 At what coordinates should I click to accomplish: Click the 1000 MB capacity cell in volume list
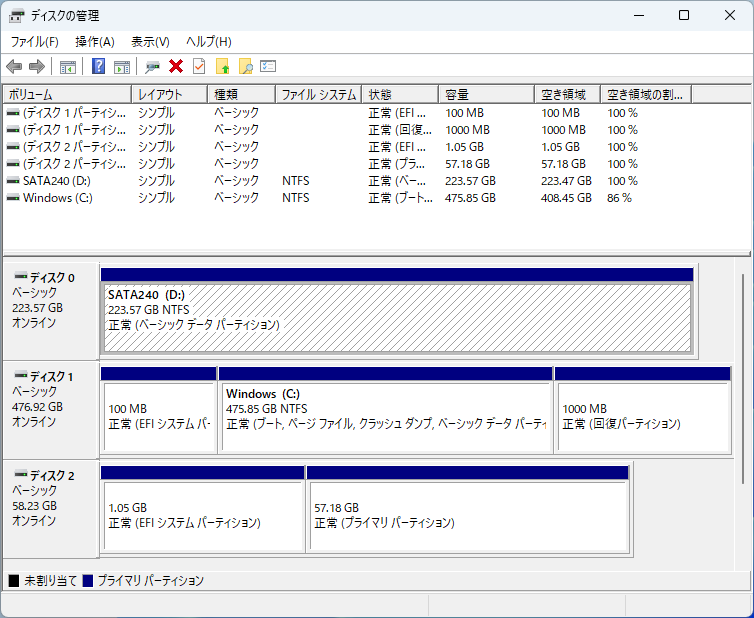click(467, 130)
